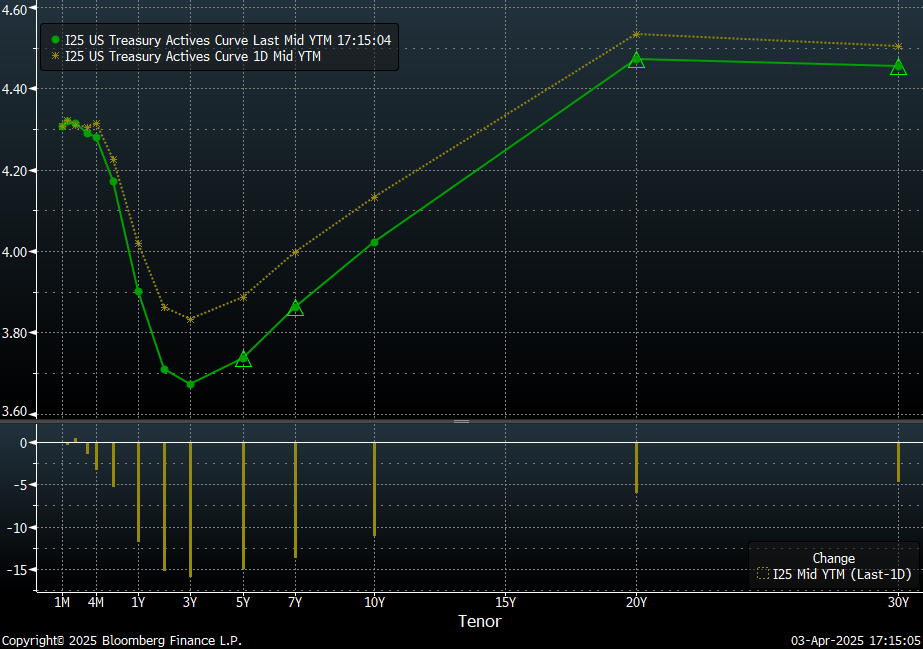Image resolution: width=923 pixels, height=649 pixels.
Task: Click the green star-less dot at 10Y
Action: click(x=374, y=242)
